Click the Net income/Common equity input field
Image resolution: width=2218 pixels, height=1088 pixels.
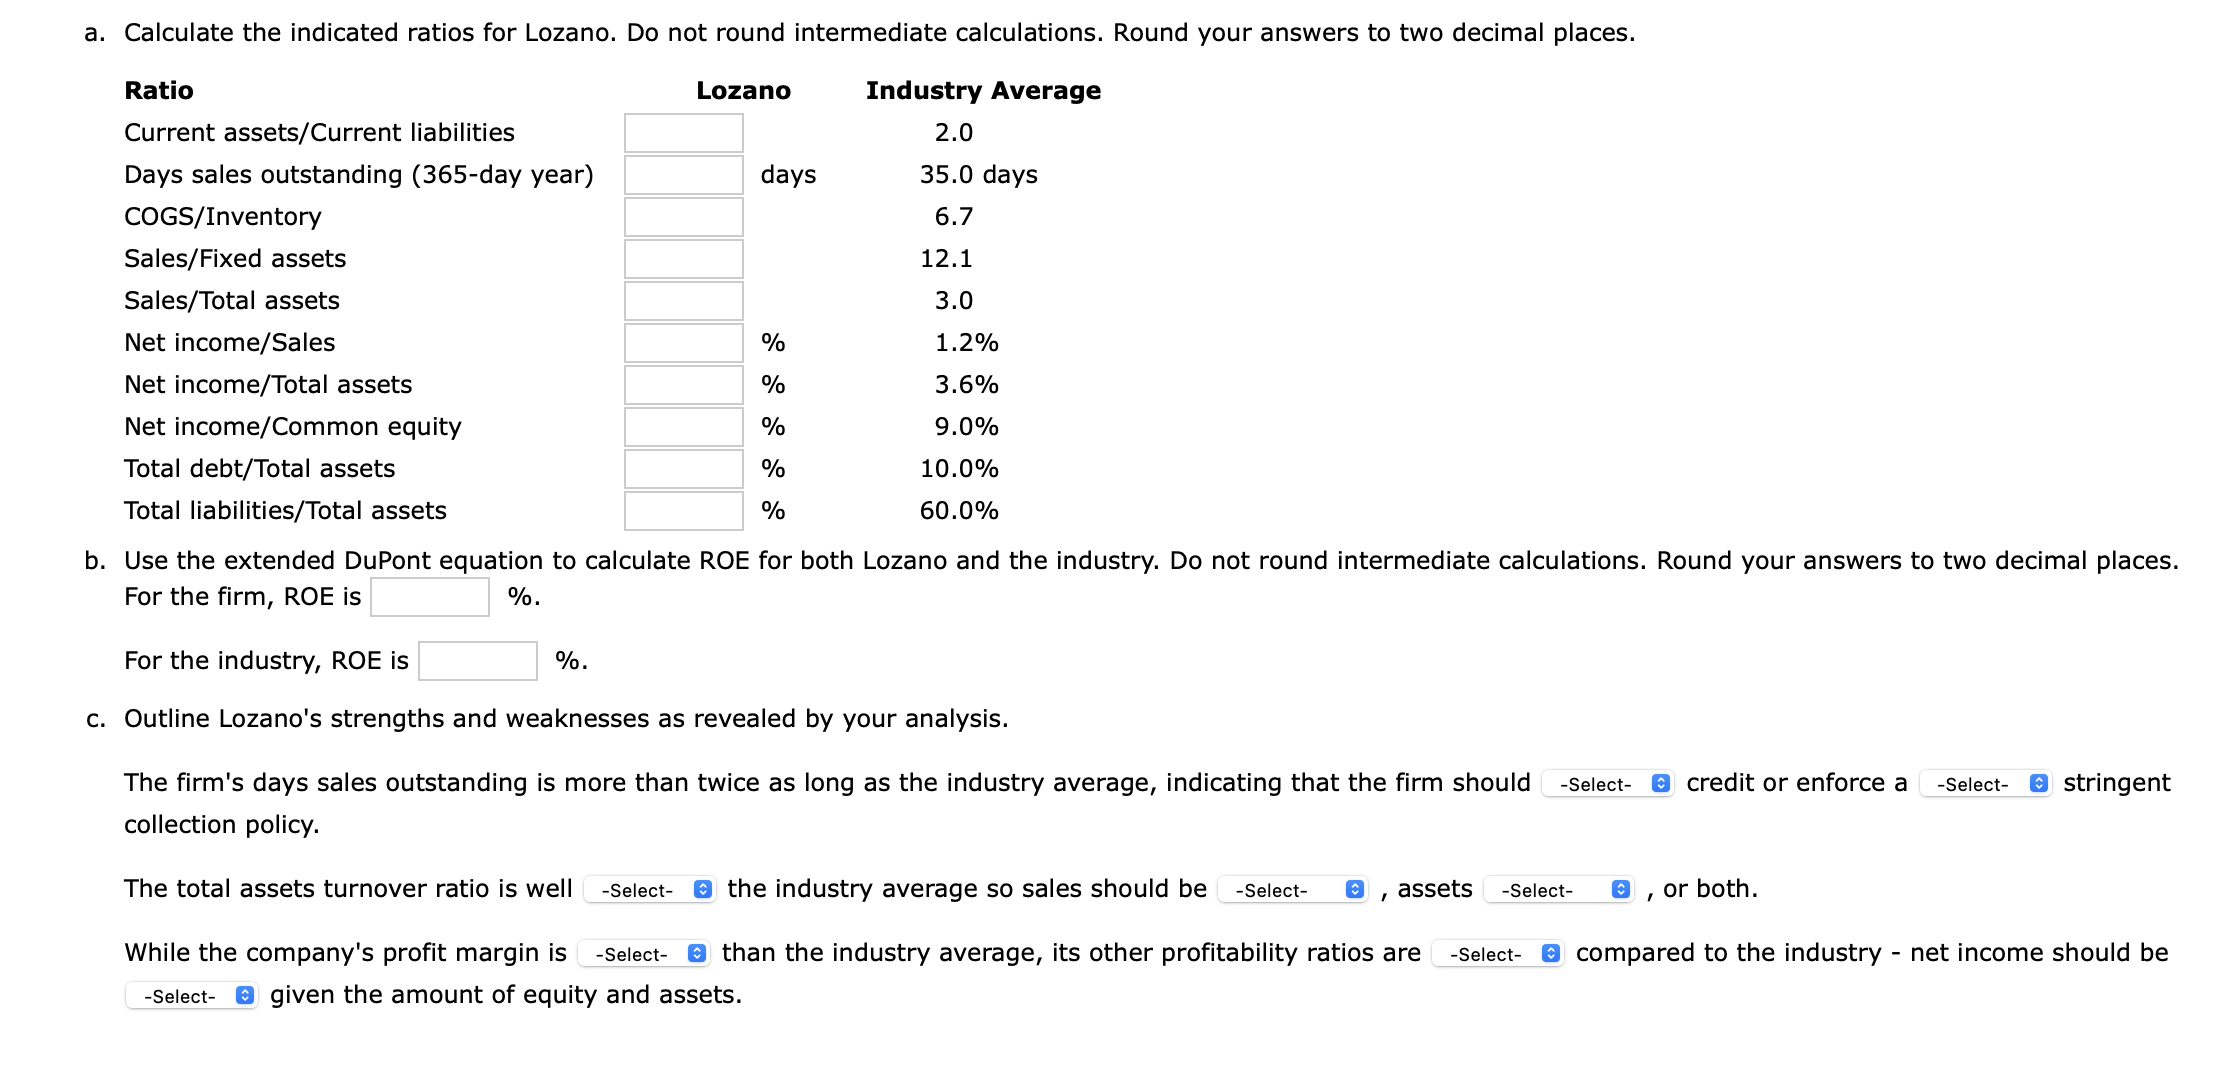point(683,426)
